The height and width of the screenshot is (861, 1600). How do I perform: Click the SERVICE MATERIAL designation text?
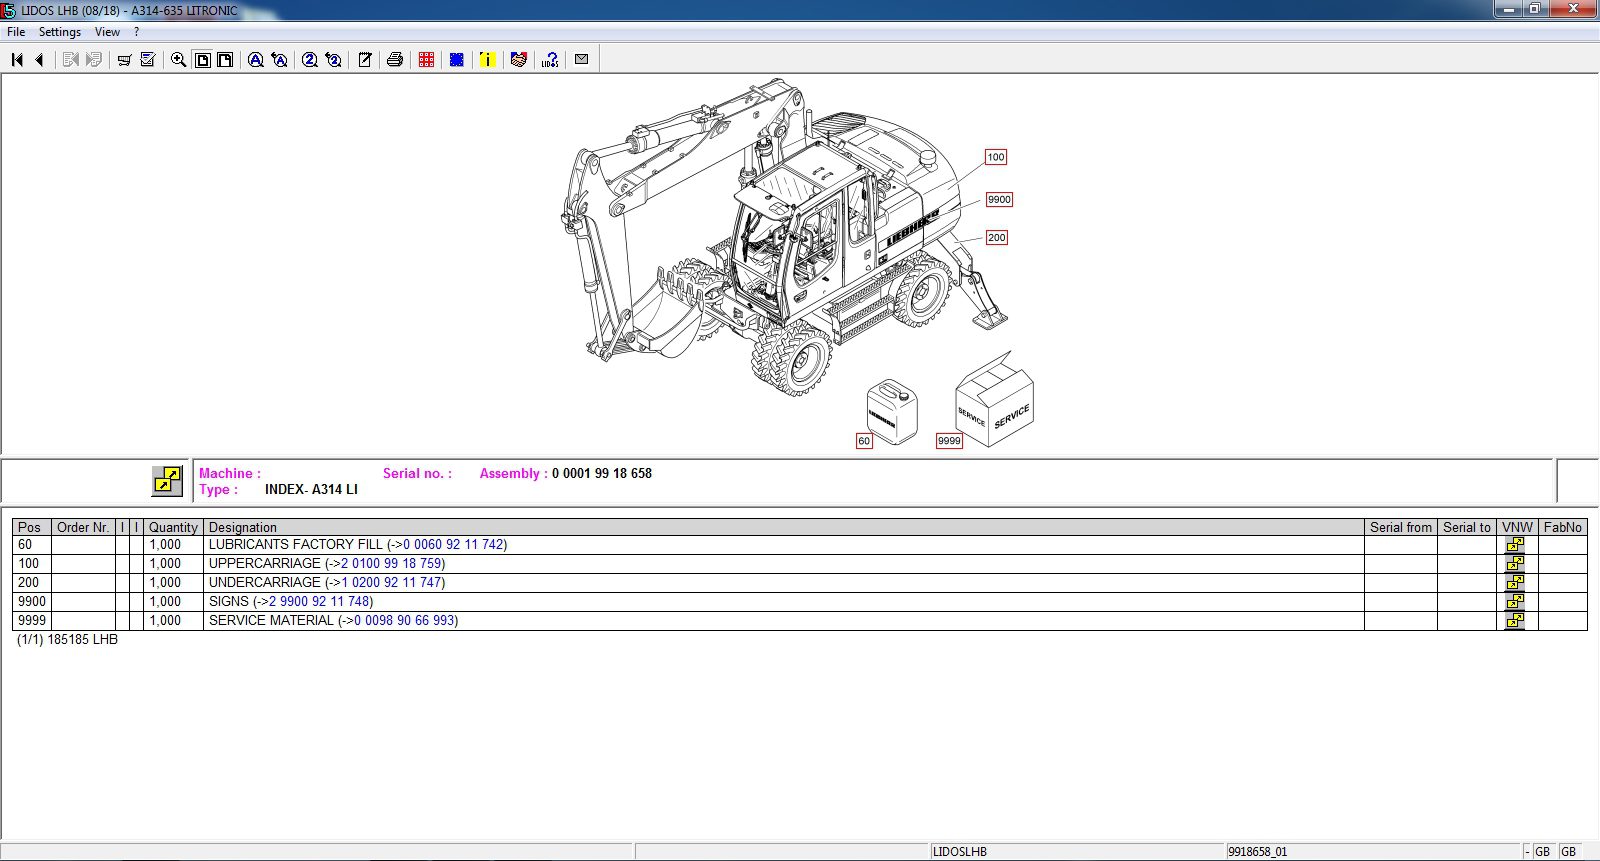coord(271,621)
